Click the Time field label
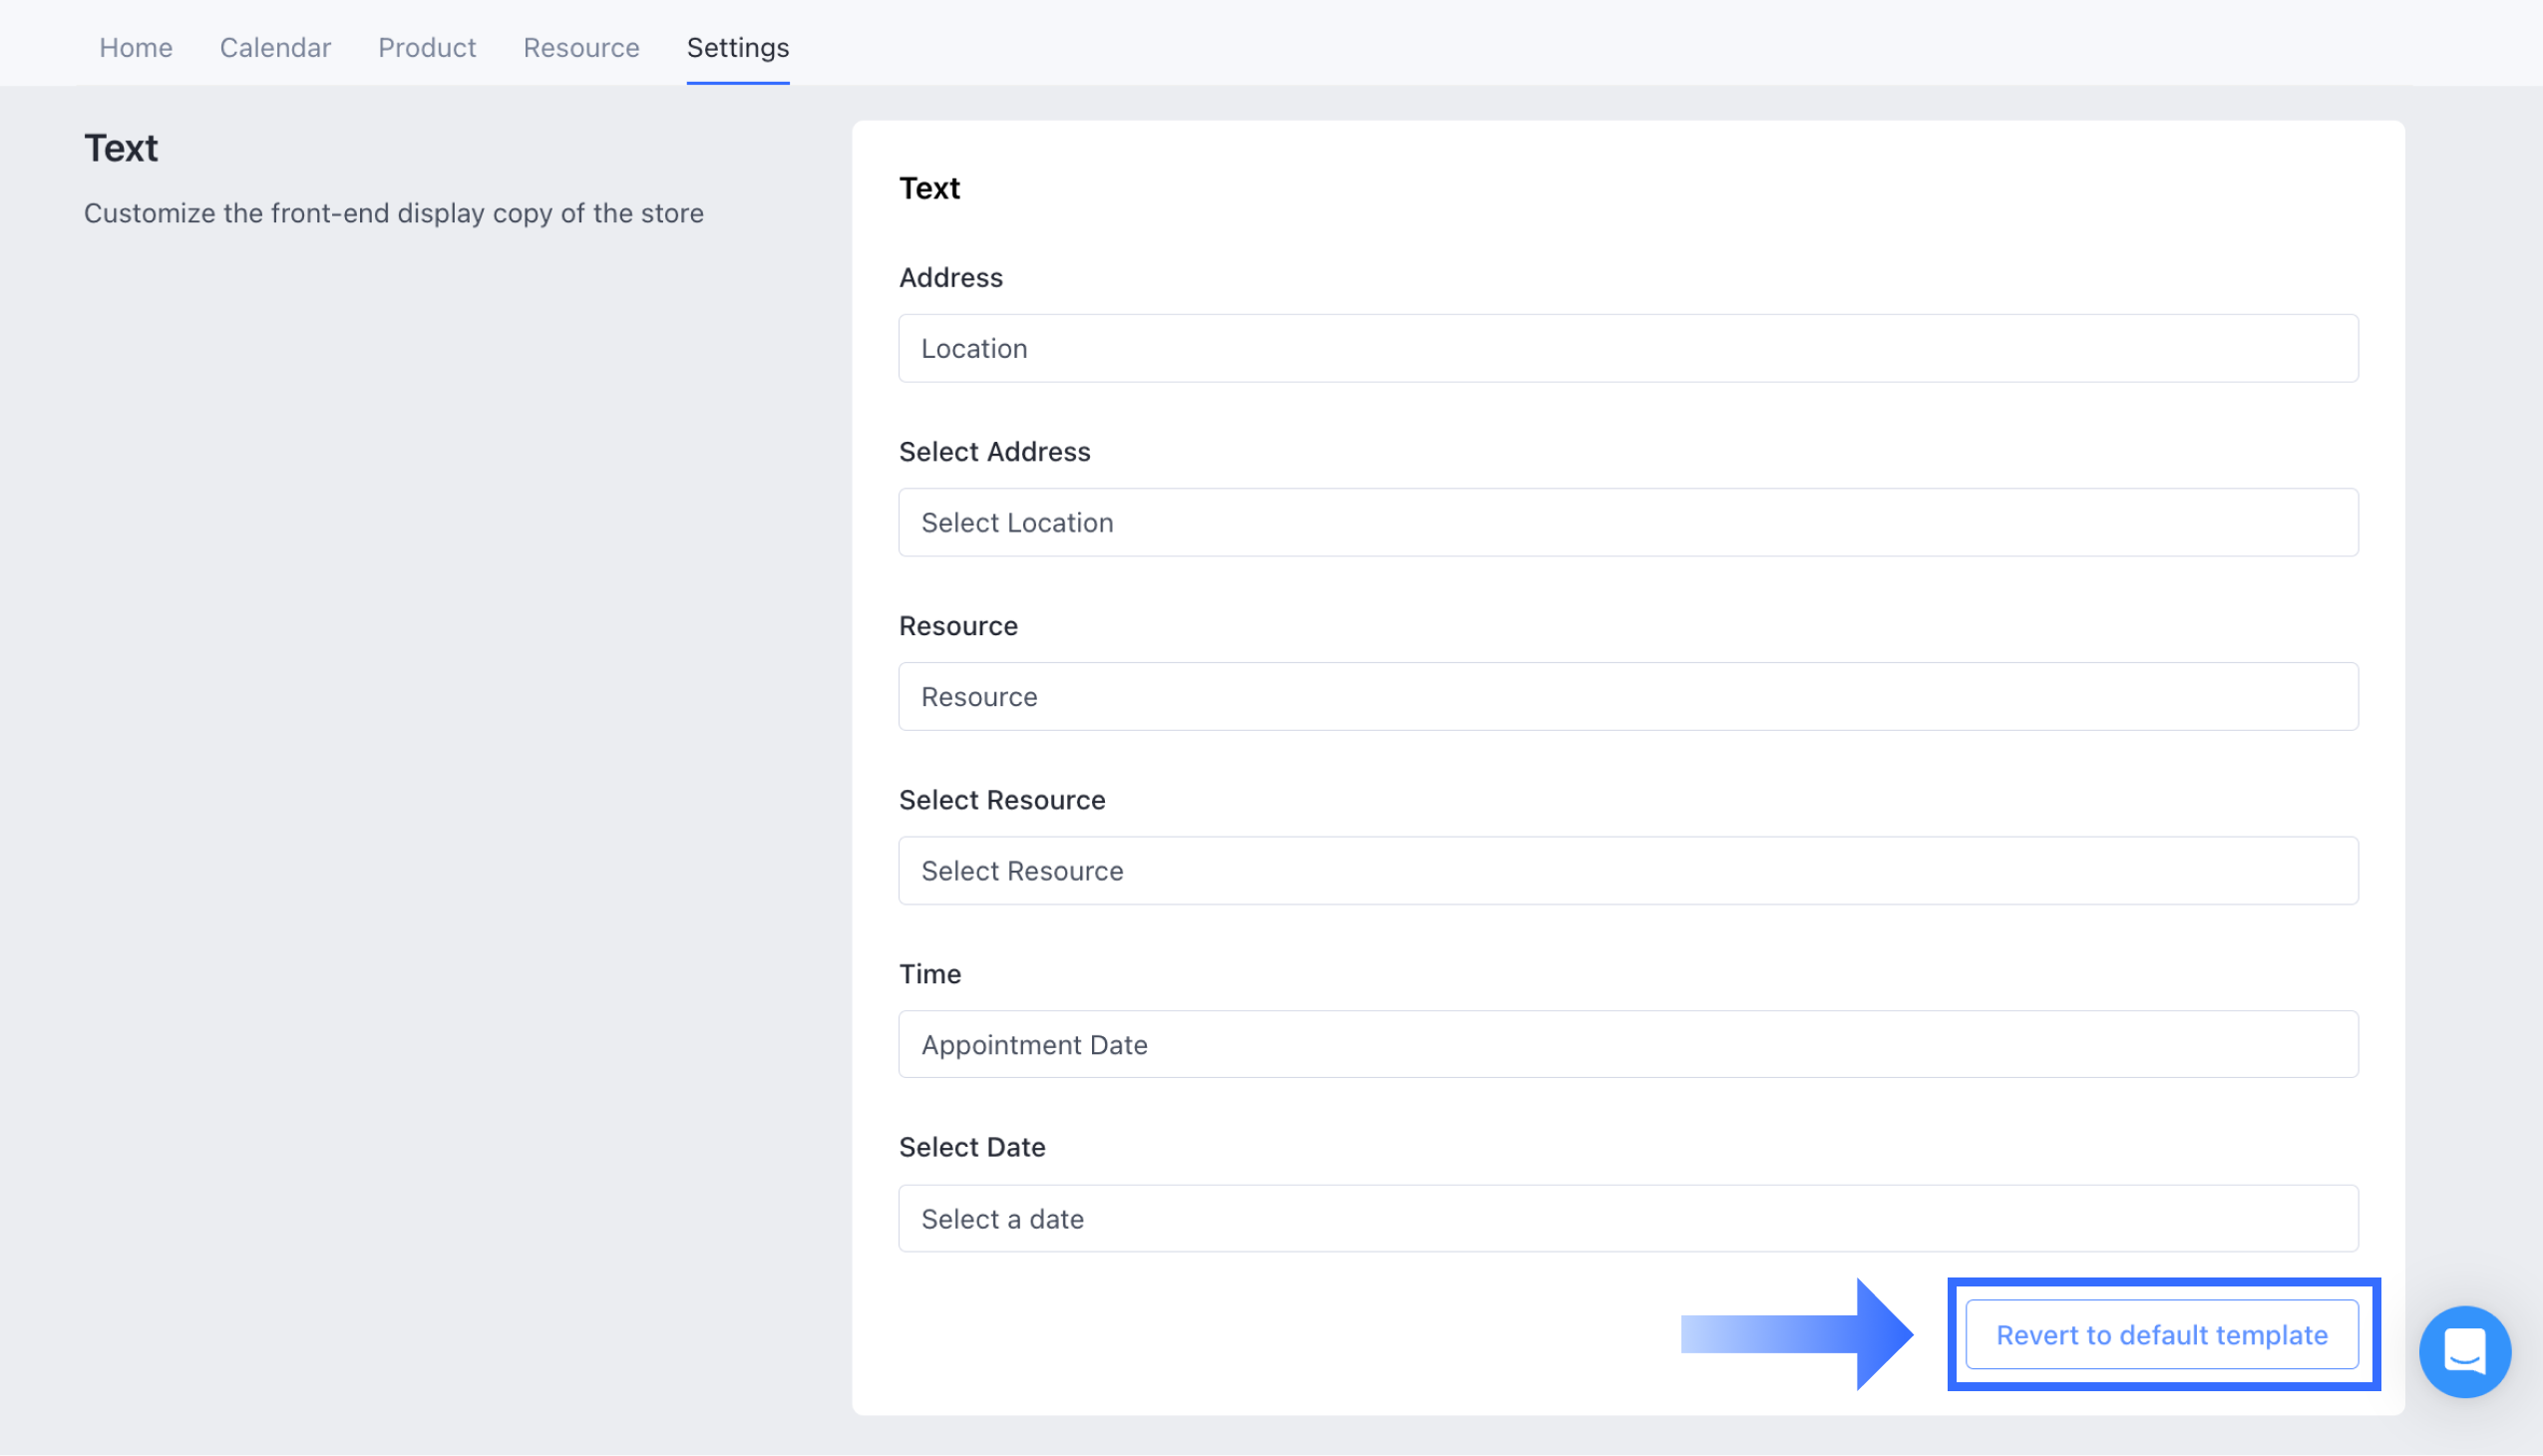The width and height of the screenshot is (2543, 1456). point(929,973)
